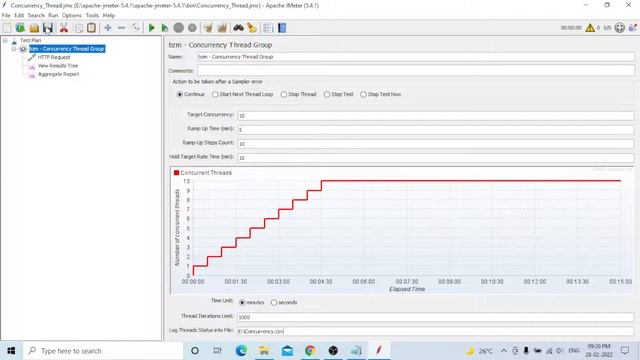Open the Tools menu
640x360 pixels.
92,15
